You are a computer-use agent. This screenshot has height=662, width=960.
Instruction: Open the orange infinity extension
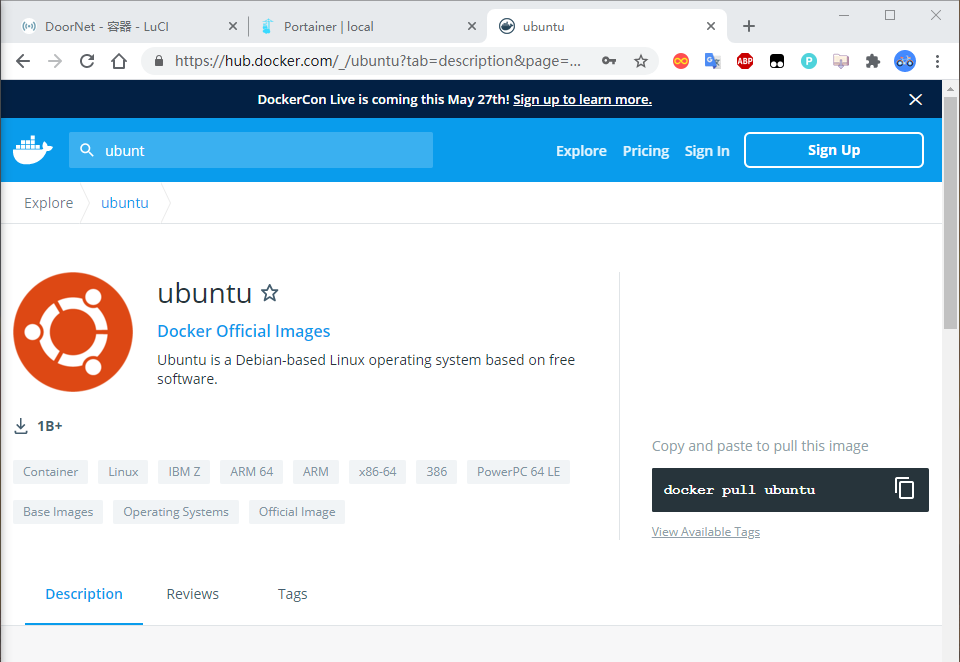point(681,61)
